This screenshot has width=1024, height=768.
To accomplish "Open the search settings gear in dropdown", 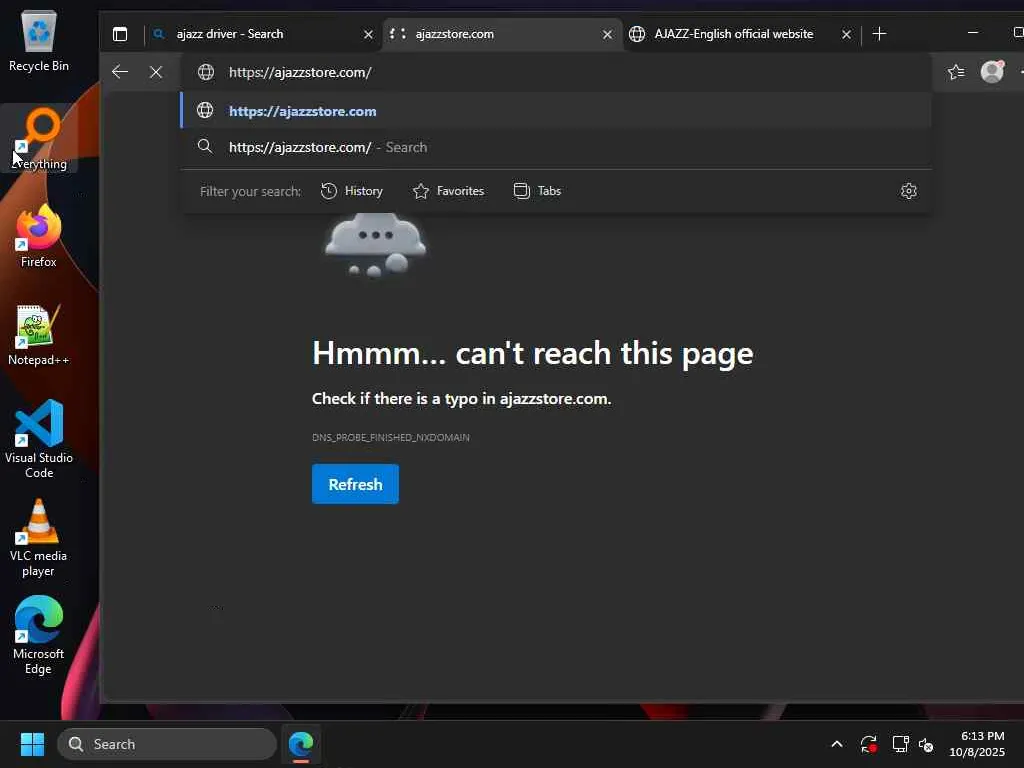I will click(908, 191).
